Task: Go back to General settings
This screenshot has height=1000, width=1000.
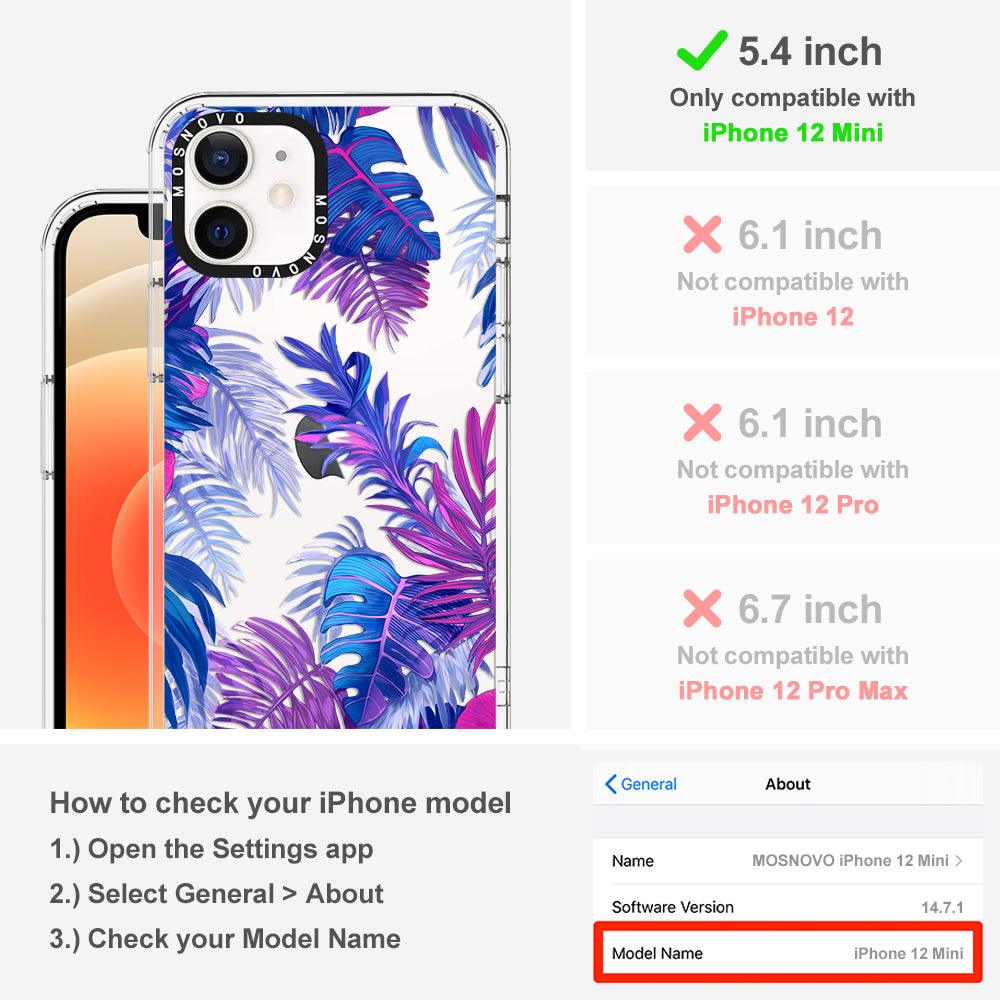Action: coord(641,784)
